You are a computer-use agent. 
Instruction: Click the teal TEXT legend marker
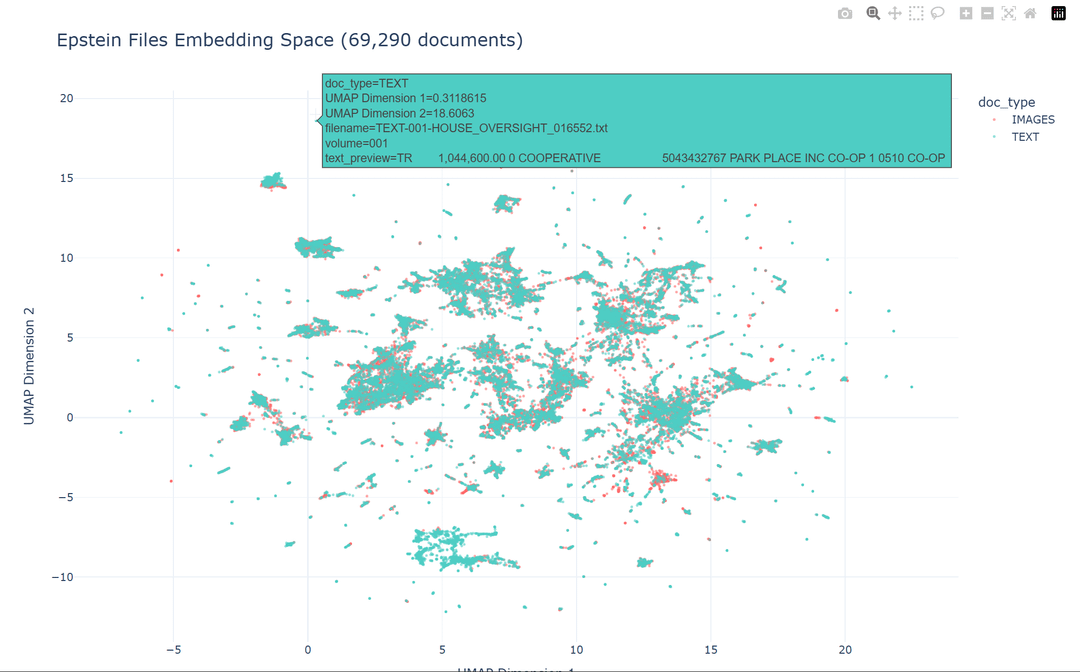[x=993, y=137]
